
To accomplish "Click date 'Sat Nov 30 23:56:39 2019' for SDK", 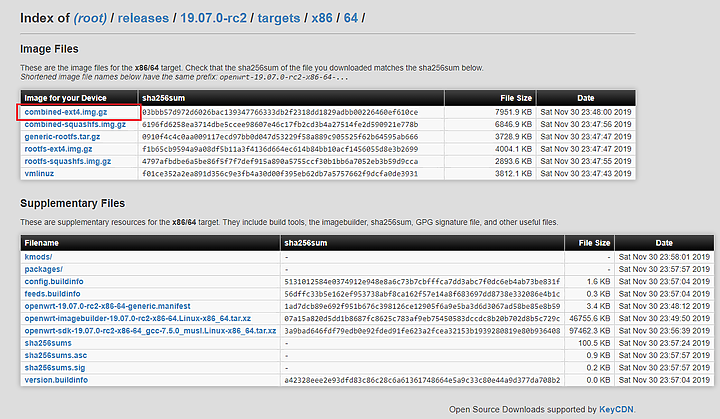I will coord(664,331).
